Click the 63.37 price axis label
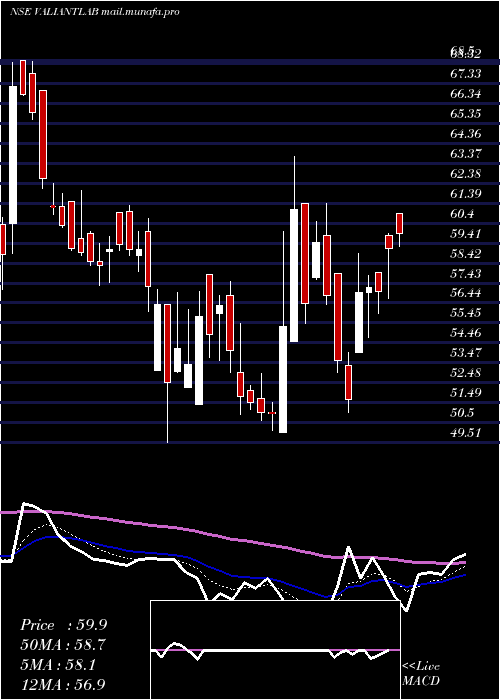Screen dimensions: 500x700 point(466,154)
